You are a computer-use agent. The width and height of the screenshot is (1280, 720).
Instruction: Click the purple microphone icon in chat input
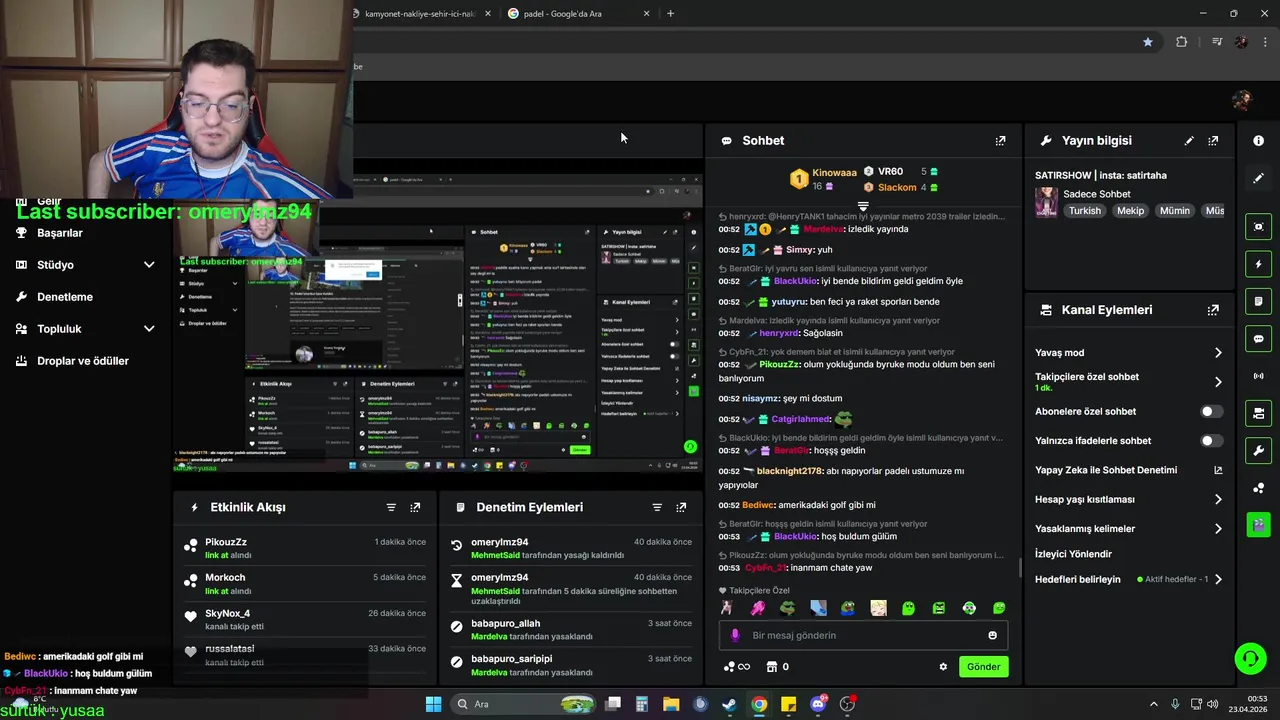(735, 635)
